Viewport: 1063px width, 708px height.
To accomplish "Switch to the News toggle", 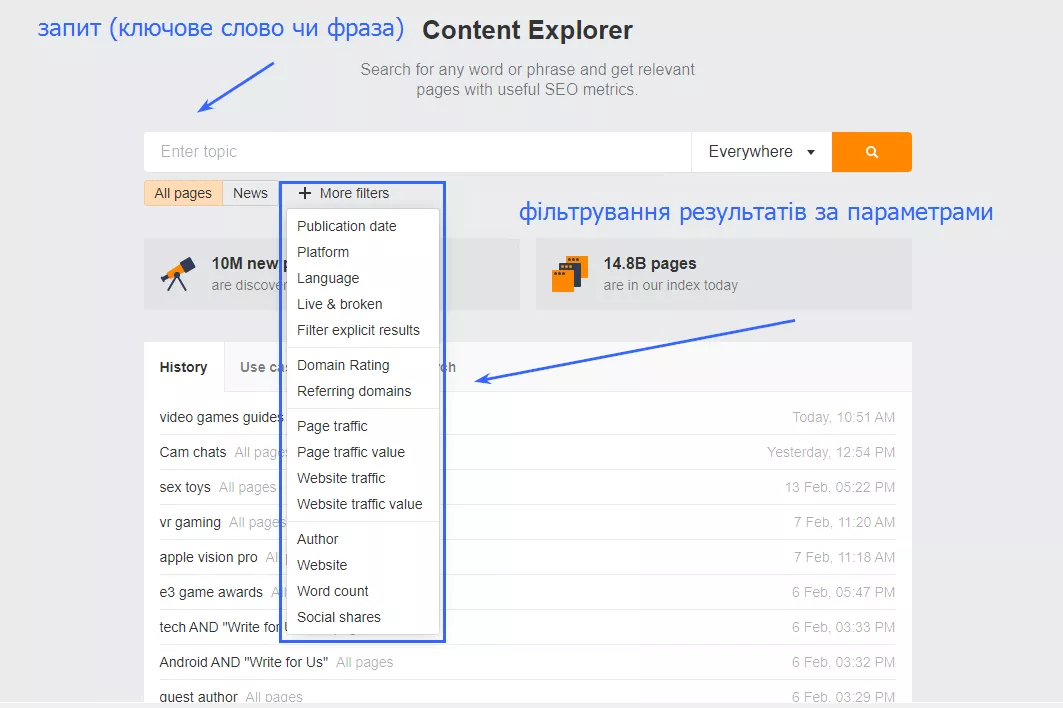I will 250,193.
